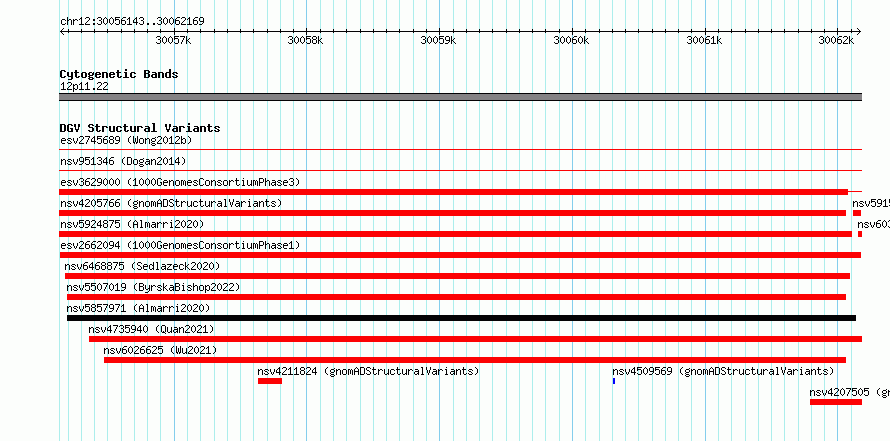This screenshot has height=441, width=890.
Task: Click the 30058k ruler tick label
Action: [x=305, y=40]
